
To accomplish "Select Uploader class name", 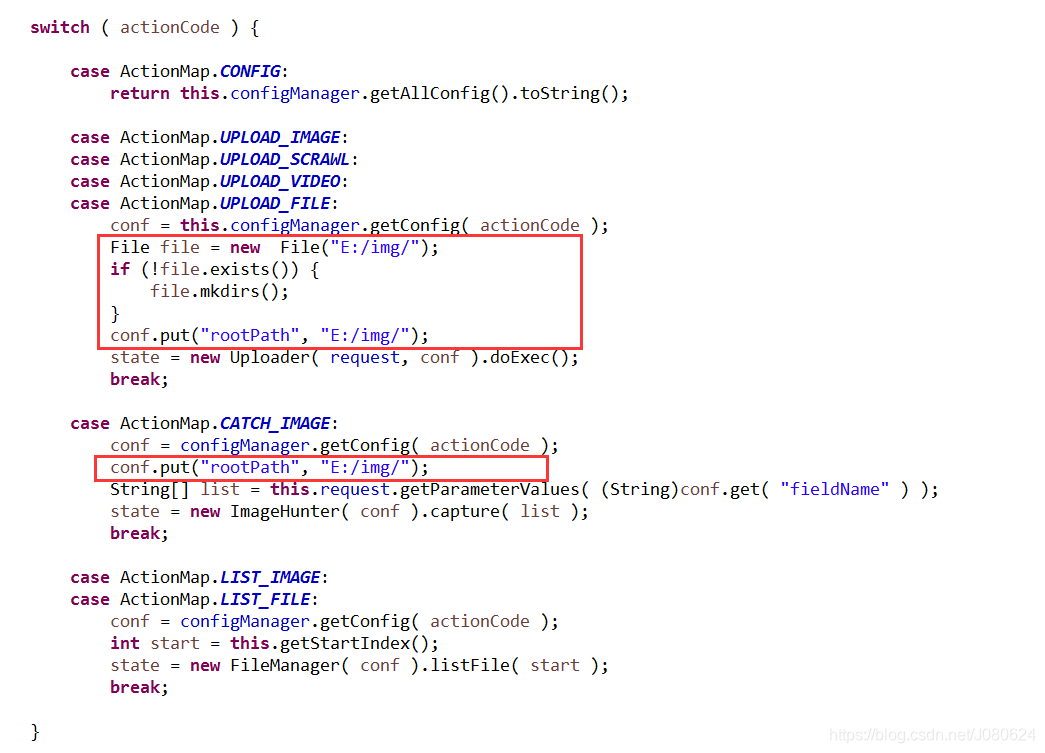I will 269,357.
